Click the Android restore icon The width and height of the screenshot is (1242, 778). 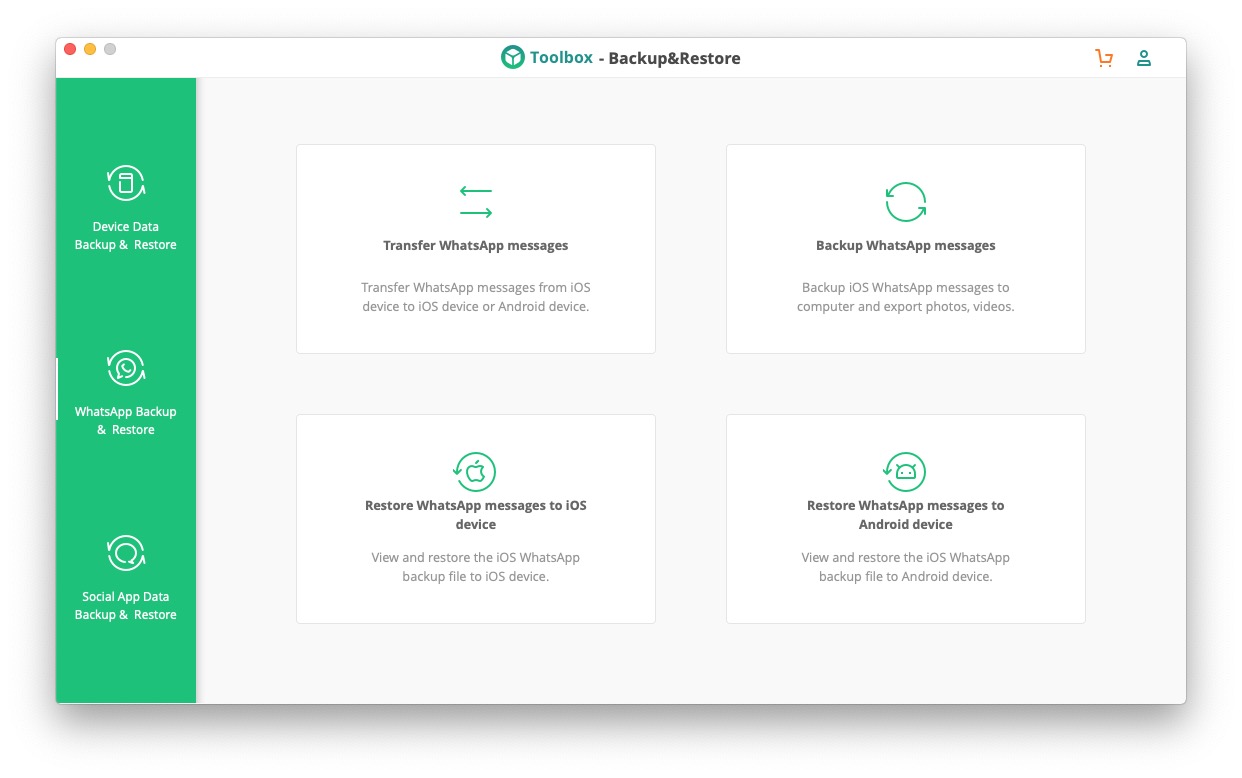click(906, 471)
